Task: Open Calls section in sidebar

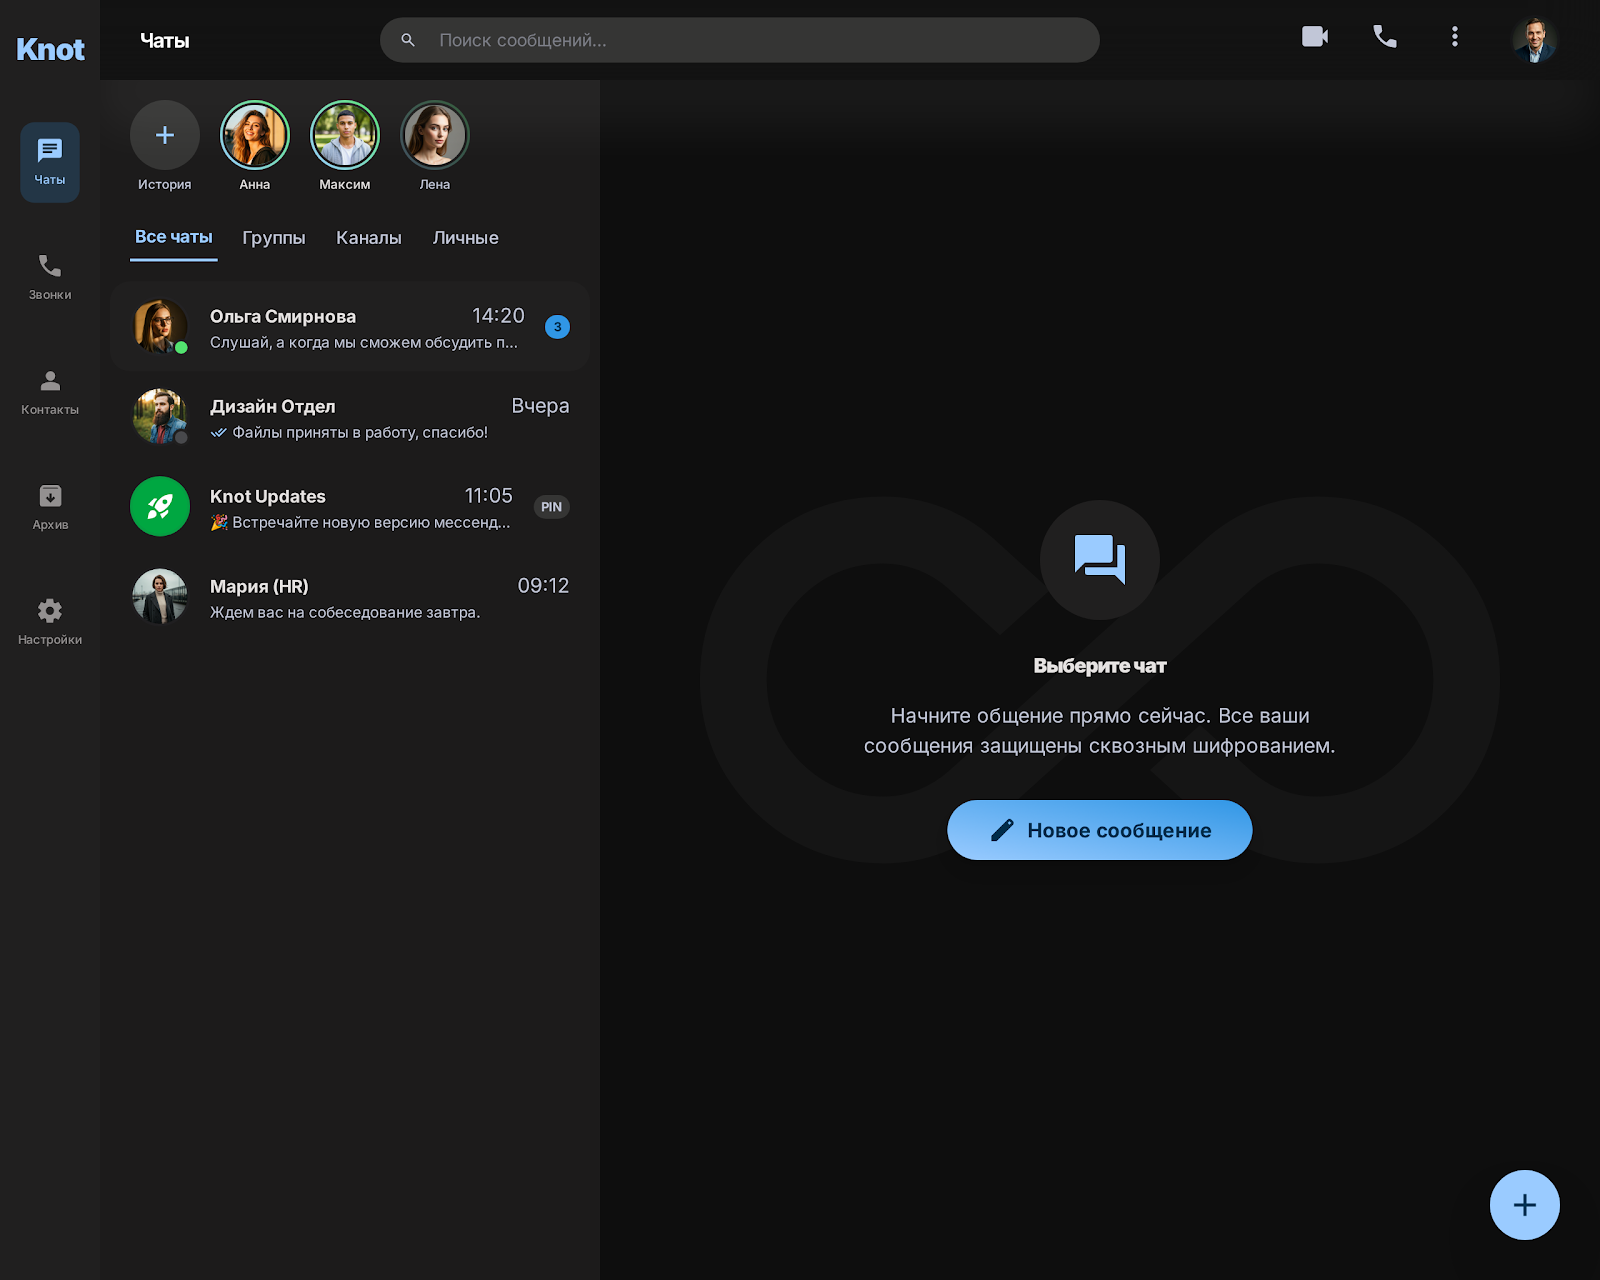Action: 50,277
